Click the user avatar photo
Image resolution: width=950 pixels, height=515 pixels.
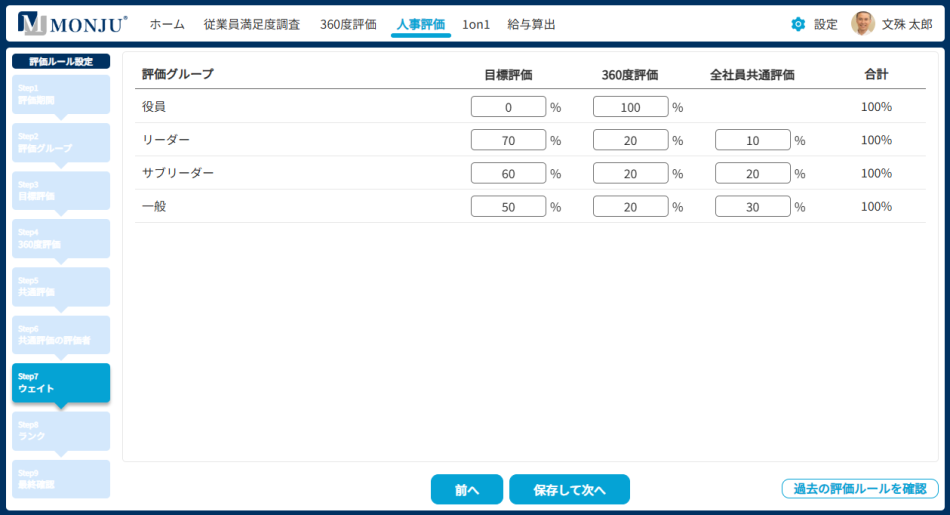862,24
